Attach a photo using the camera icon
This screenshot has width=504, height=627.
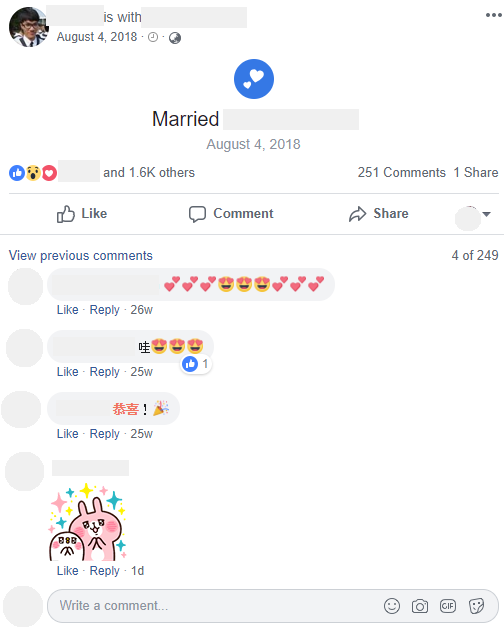click(420, 606)
